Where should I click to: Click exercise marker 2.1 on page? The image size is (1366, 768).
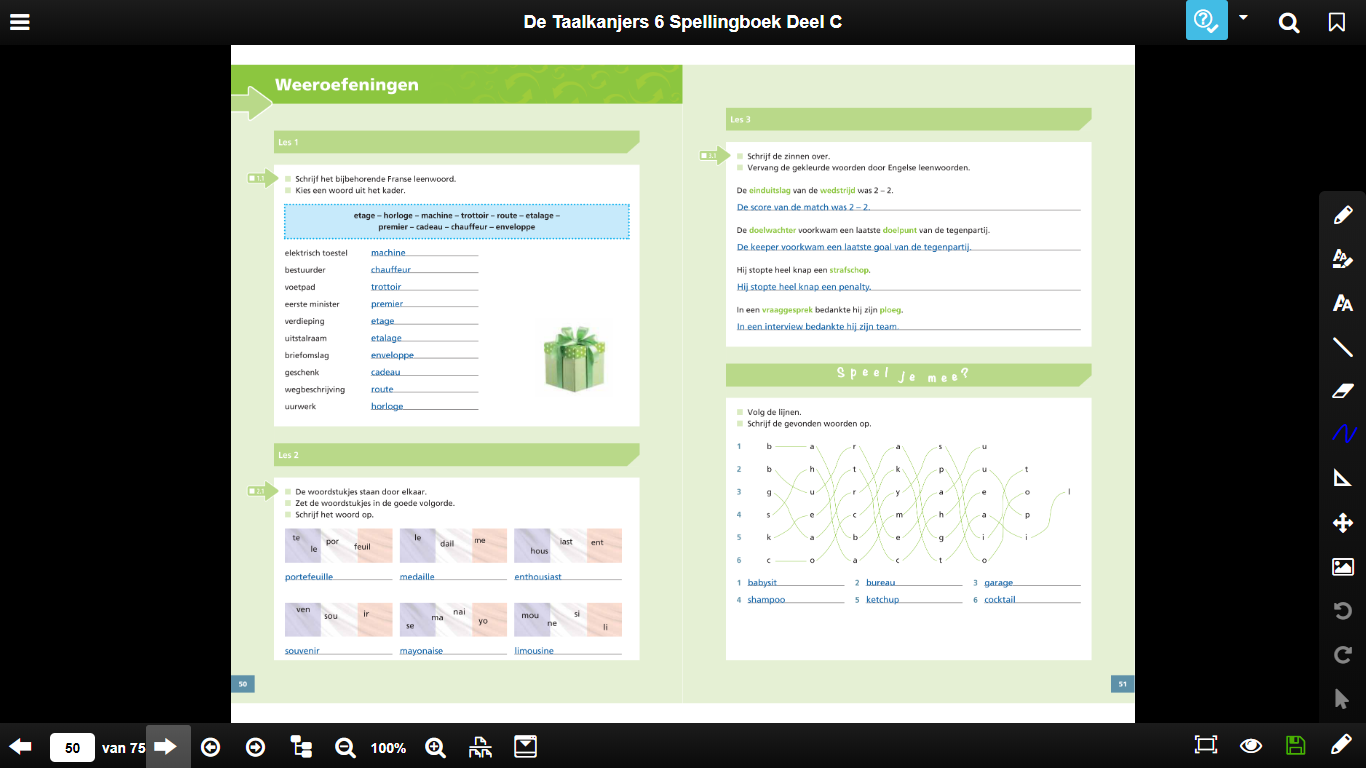point(262,491)
